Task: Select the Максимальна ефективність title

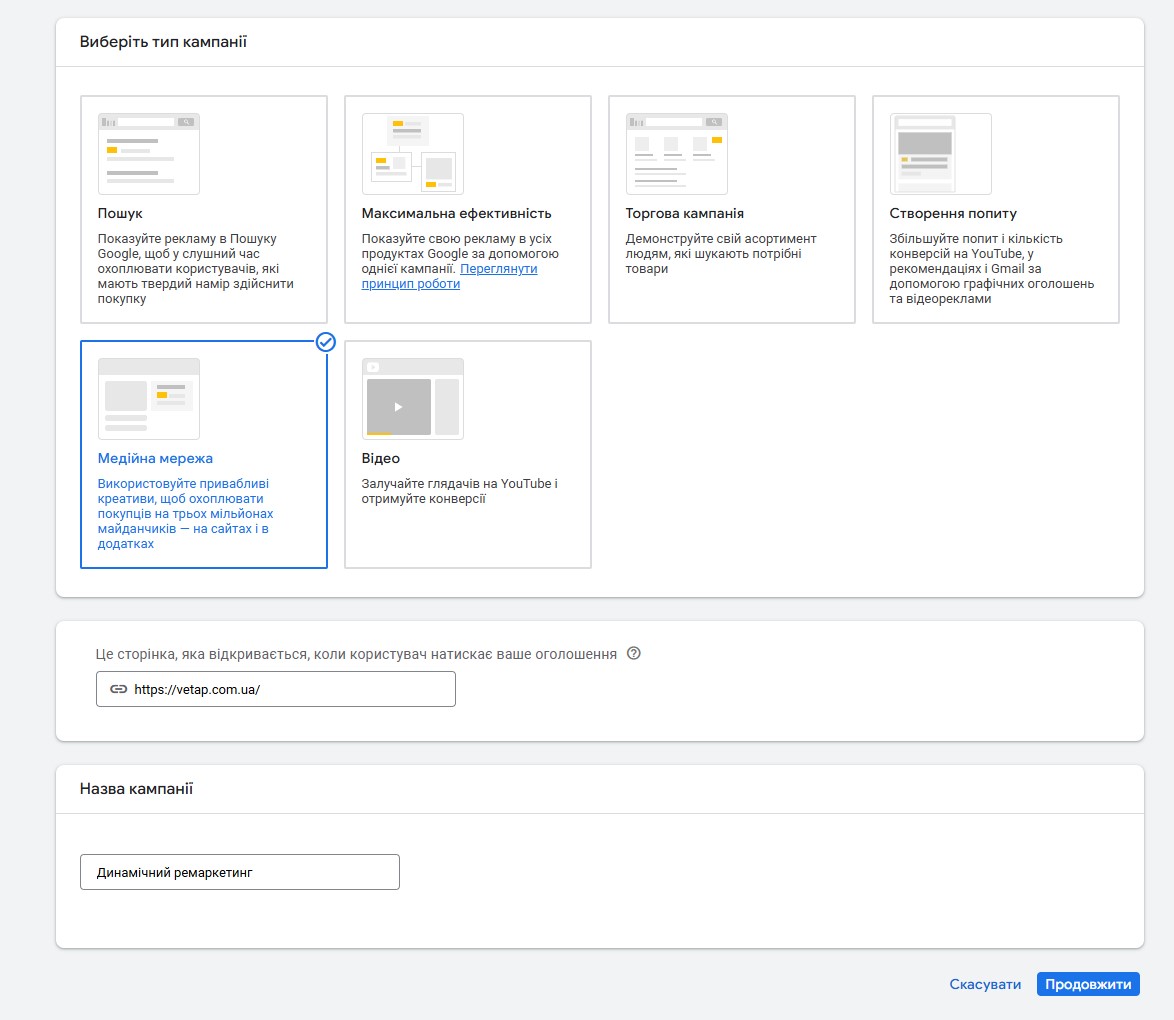Action: (456, 214)
